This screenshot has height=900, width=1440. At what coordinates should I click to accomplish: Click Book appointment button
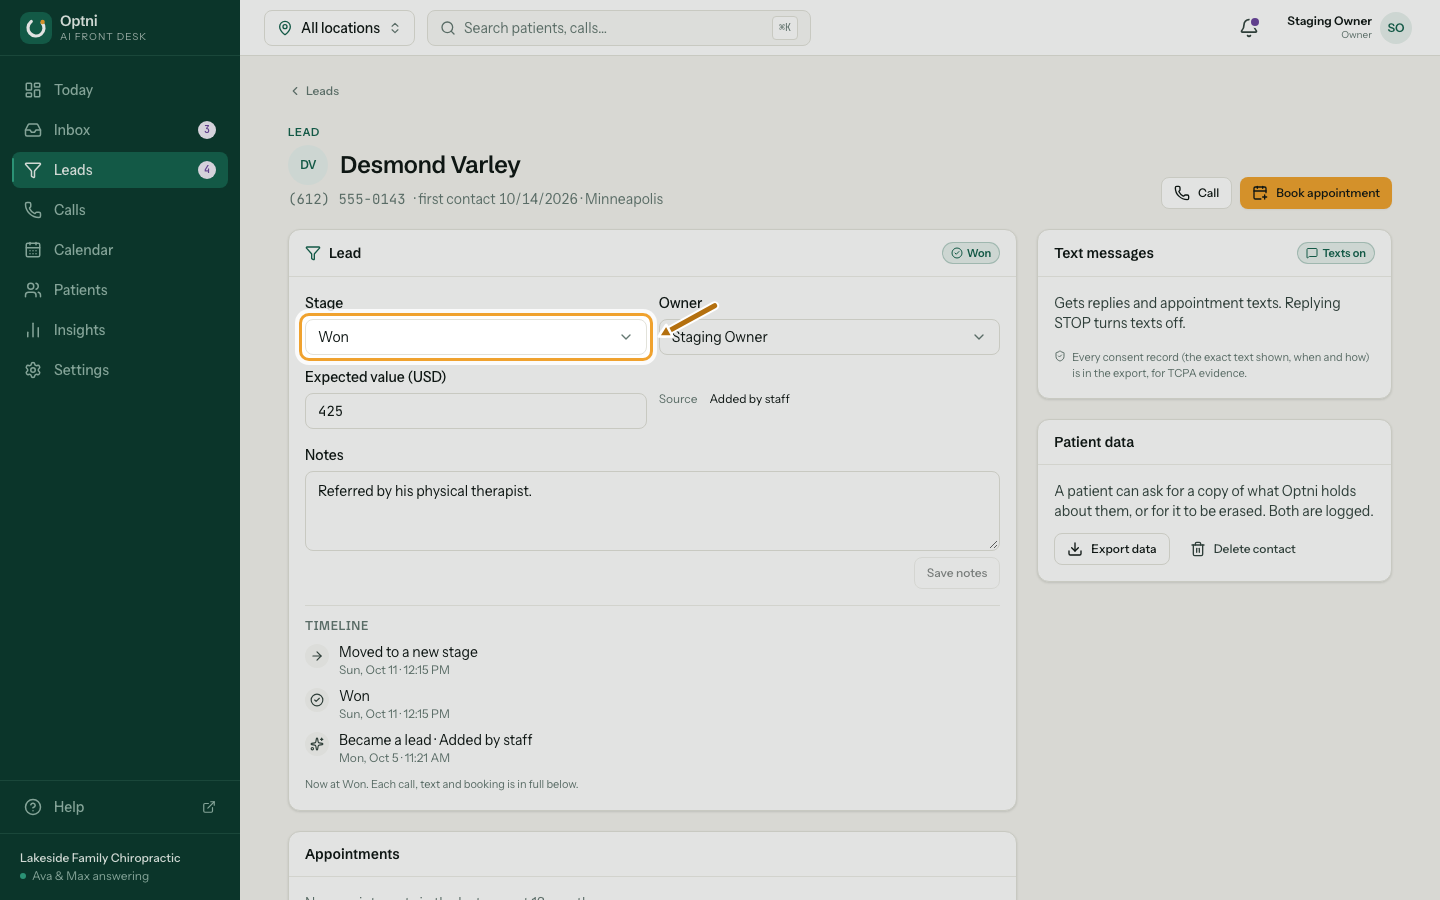[x=1316, y=193]
